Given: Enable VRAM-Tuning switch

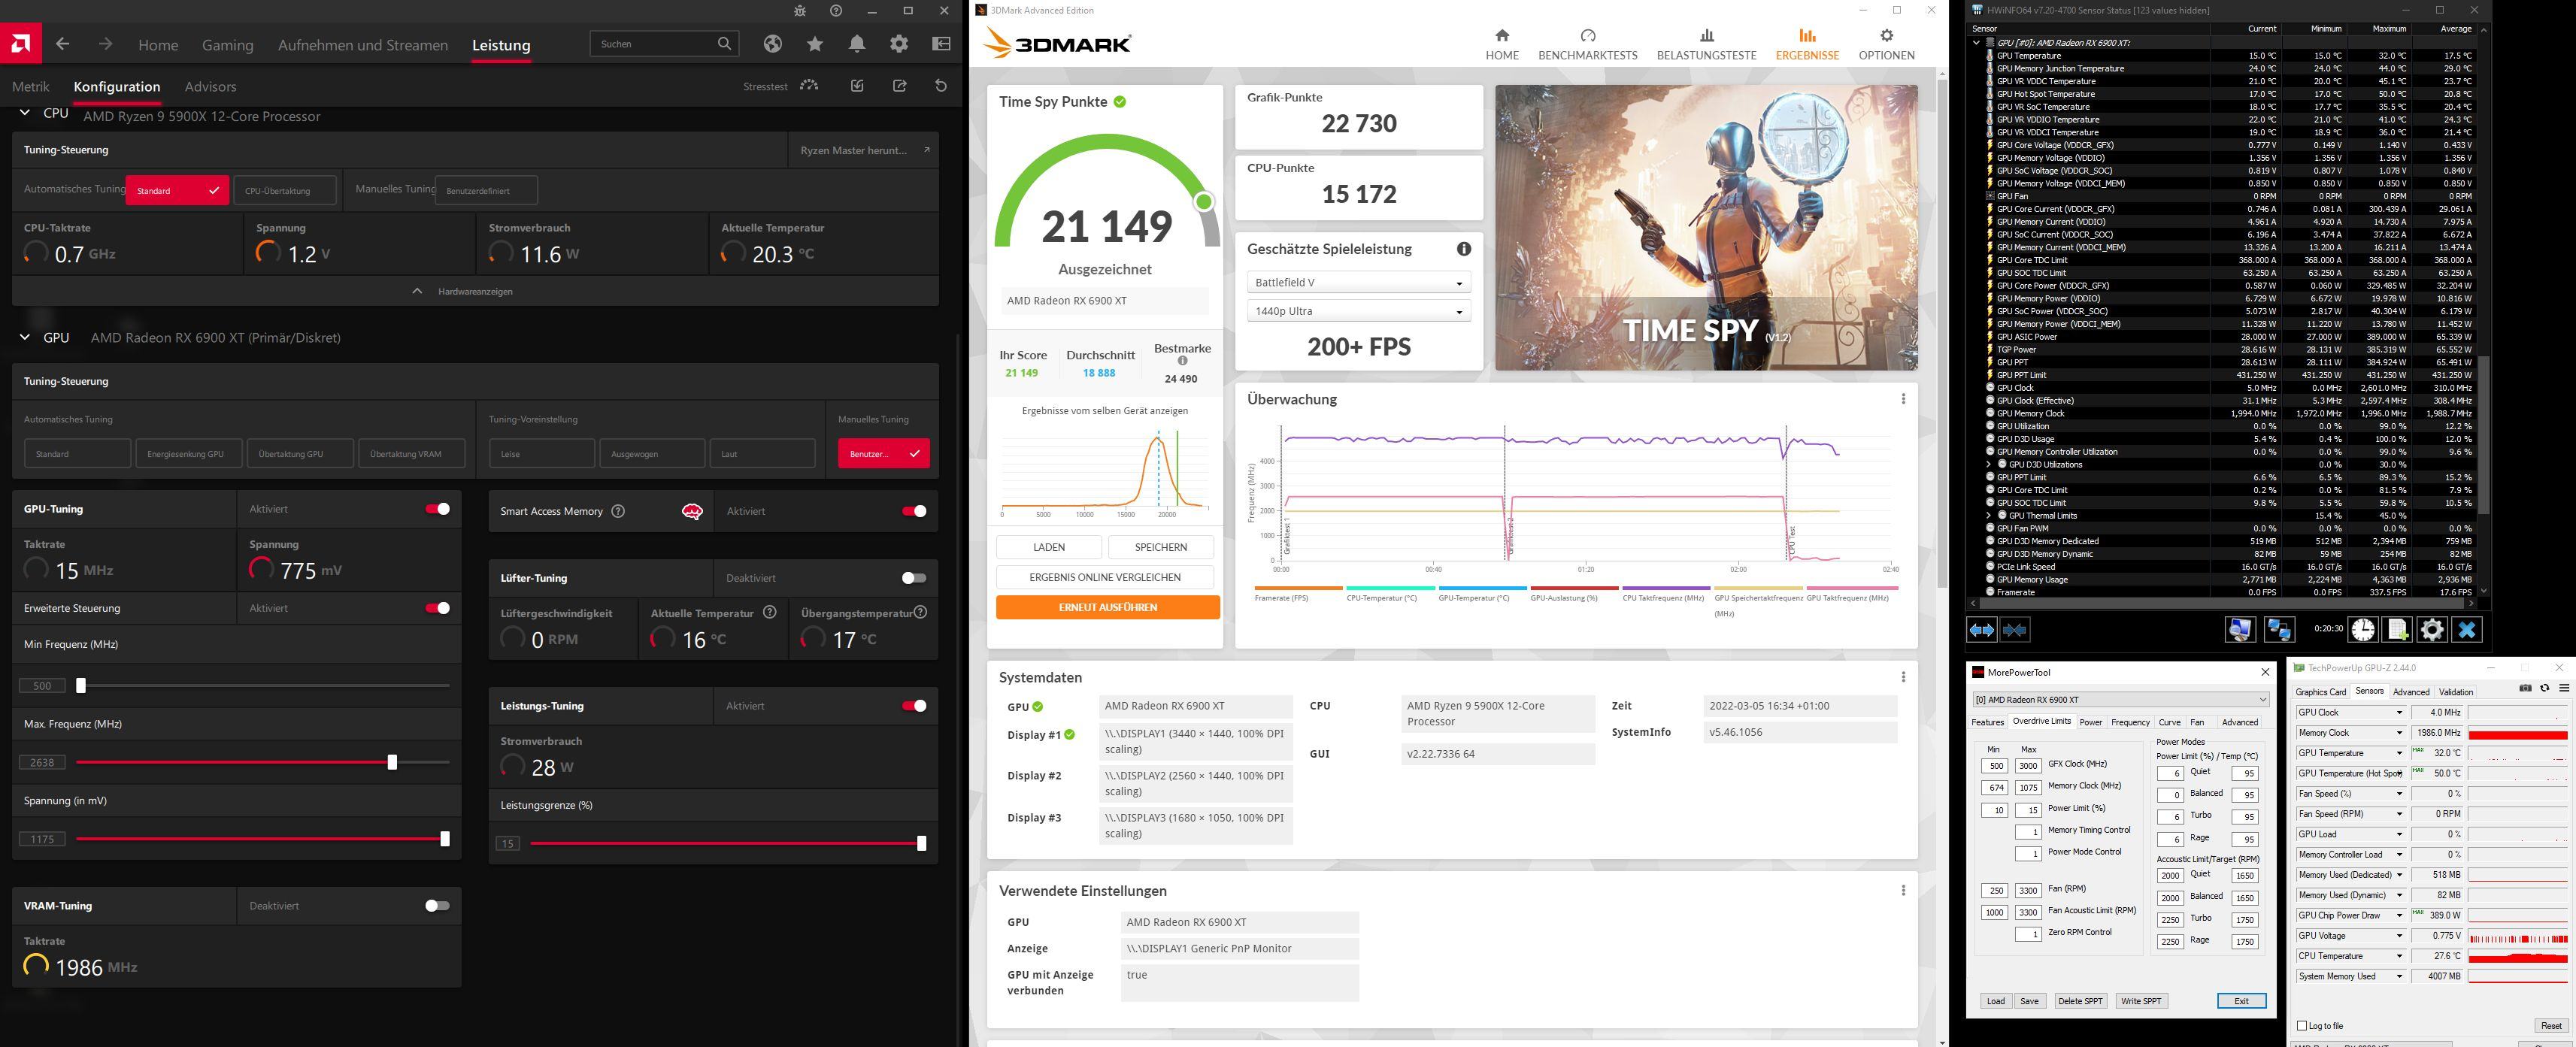Looking at the screenshot, I should click(437, 906).
